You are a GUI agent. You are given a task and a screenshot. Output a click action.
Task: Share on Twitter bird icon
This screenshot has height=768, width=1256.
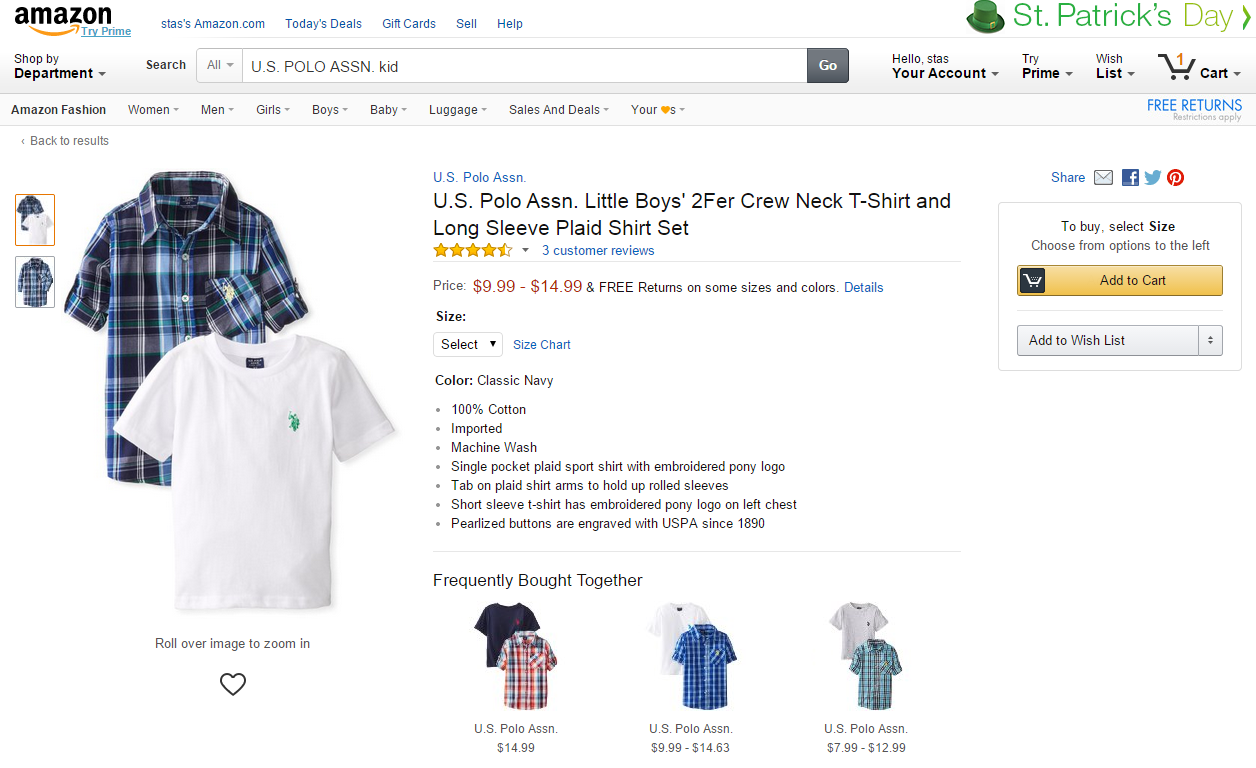click(1153, 177)
